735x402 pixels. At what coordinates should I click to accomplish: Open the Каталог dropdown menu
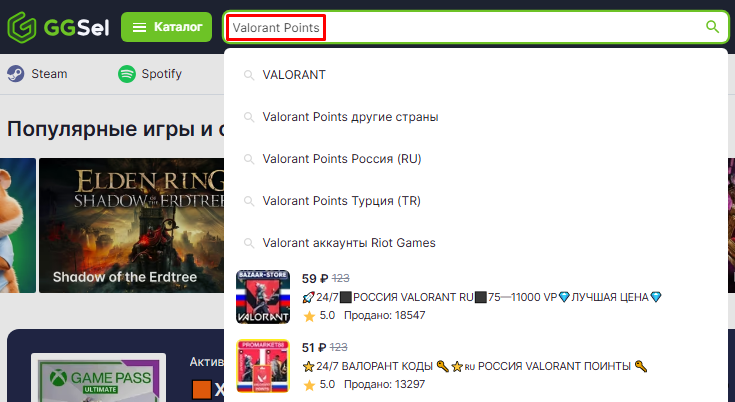[166, 27]
